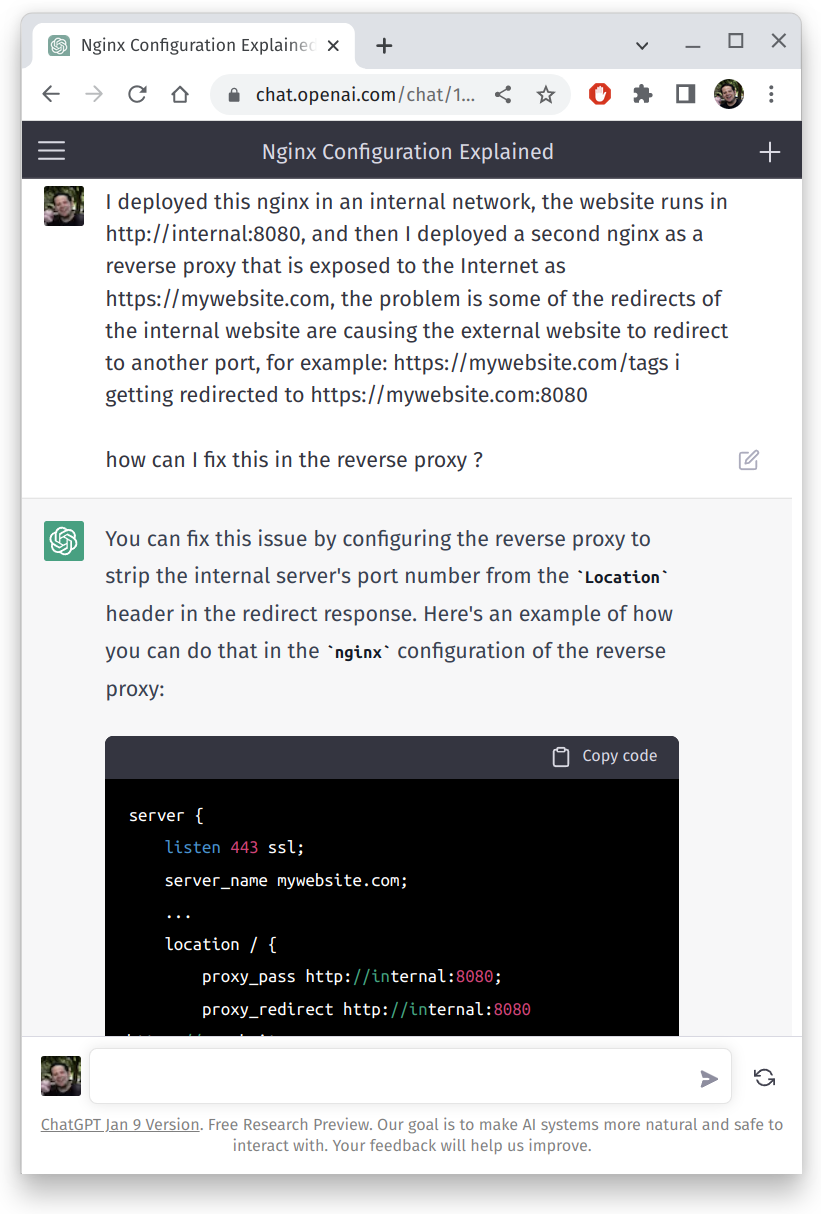Start a new chat with plus icon
This screenshot has height=1214, width=821.
point(769,152)
